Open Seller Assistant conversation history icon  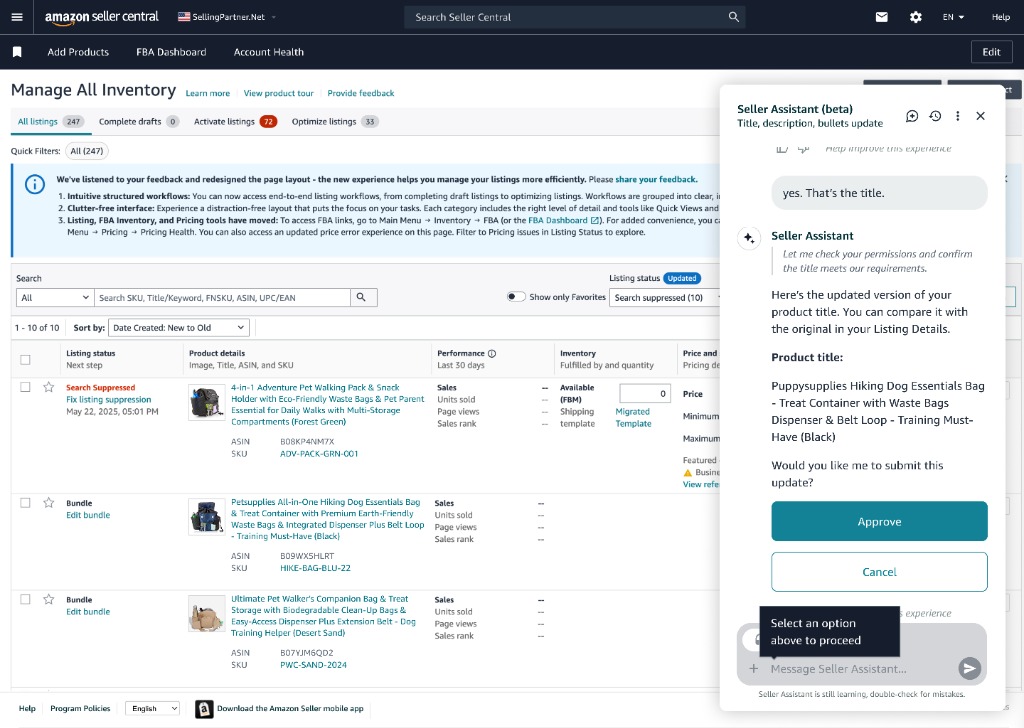[935, 116]
